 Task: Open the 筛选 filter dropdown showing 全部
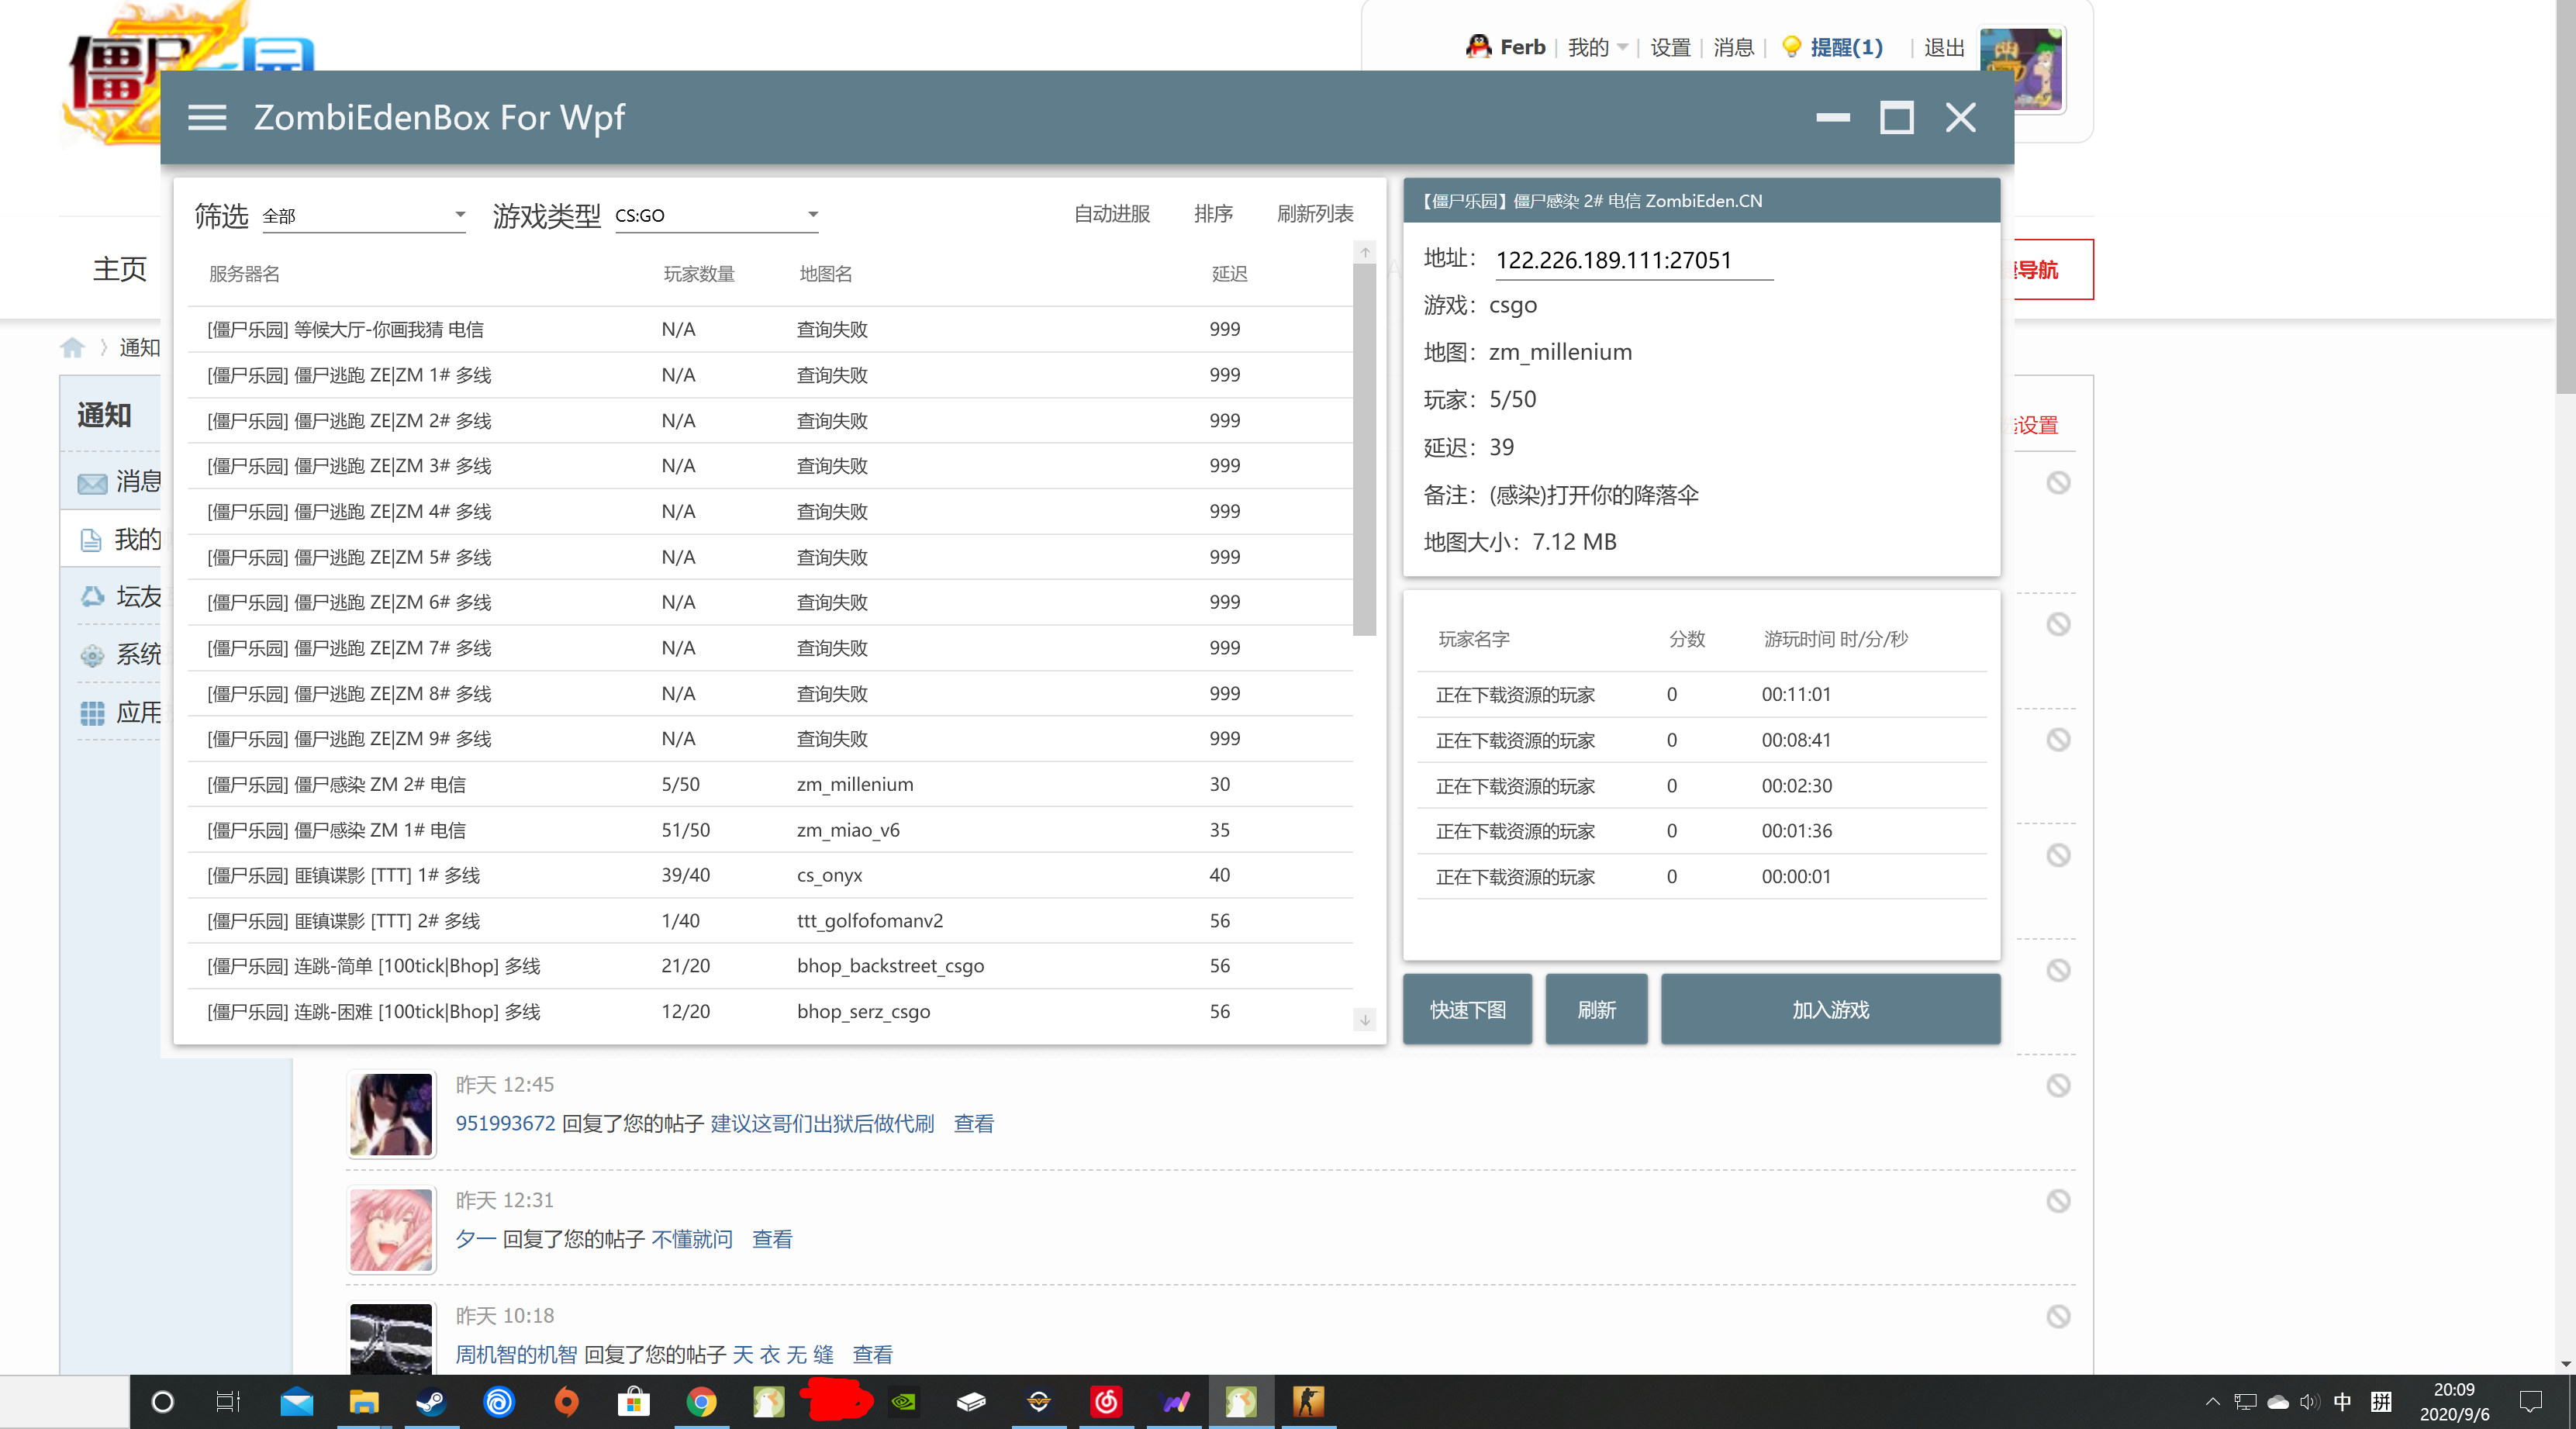click(364, 215)
